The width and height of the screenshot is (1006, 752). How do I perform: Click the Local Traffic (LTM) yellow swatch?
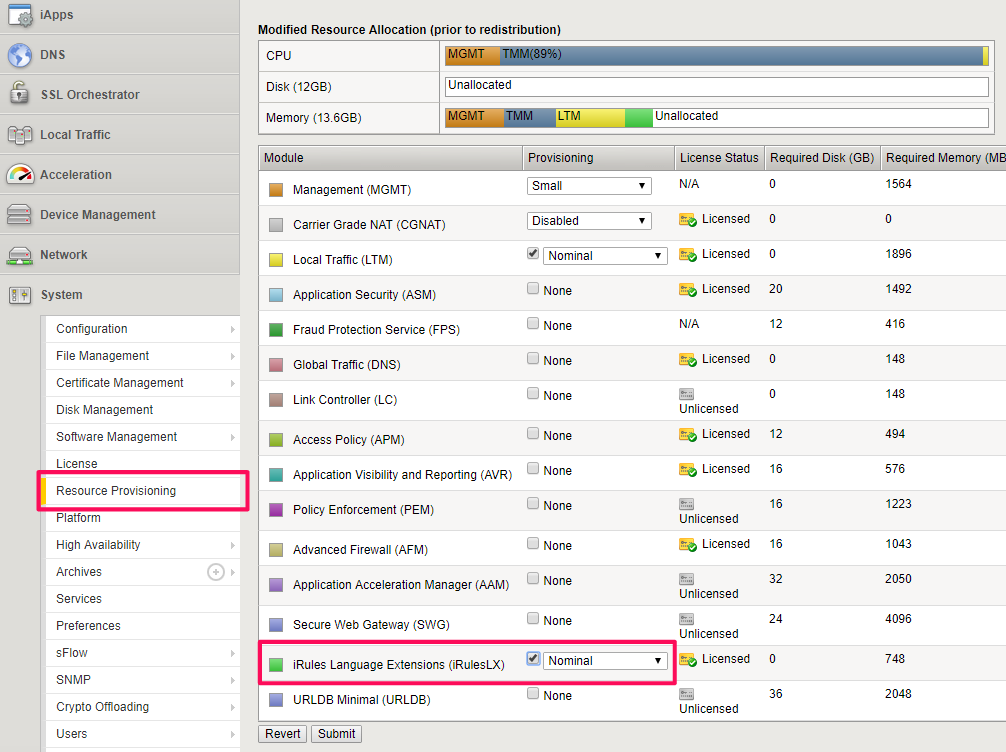(276, 260)
